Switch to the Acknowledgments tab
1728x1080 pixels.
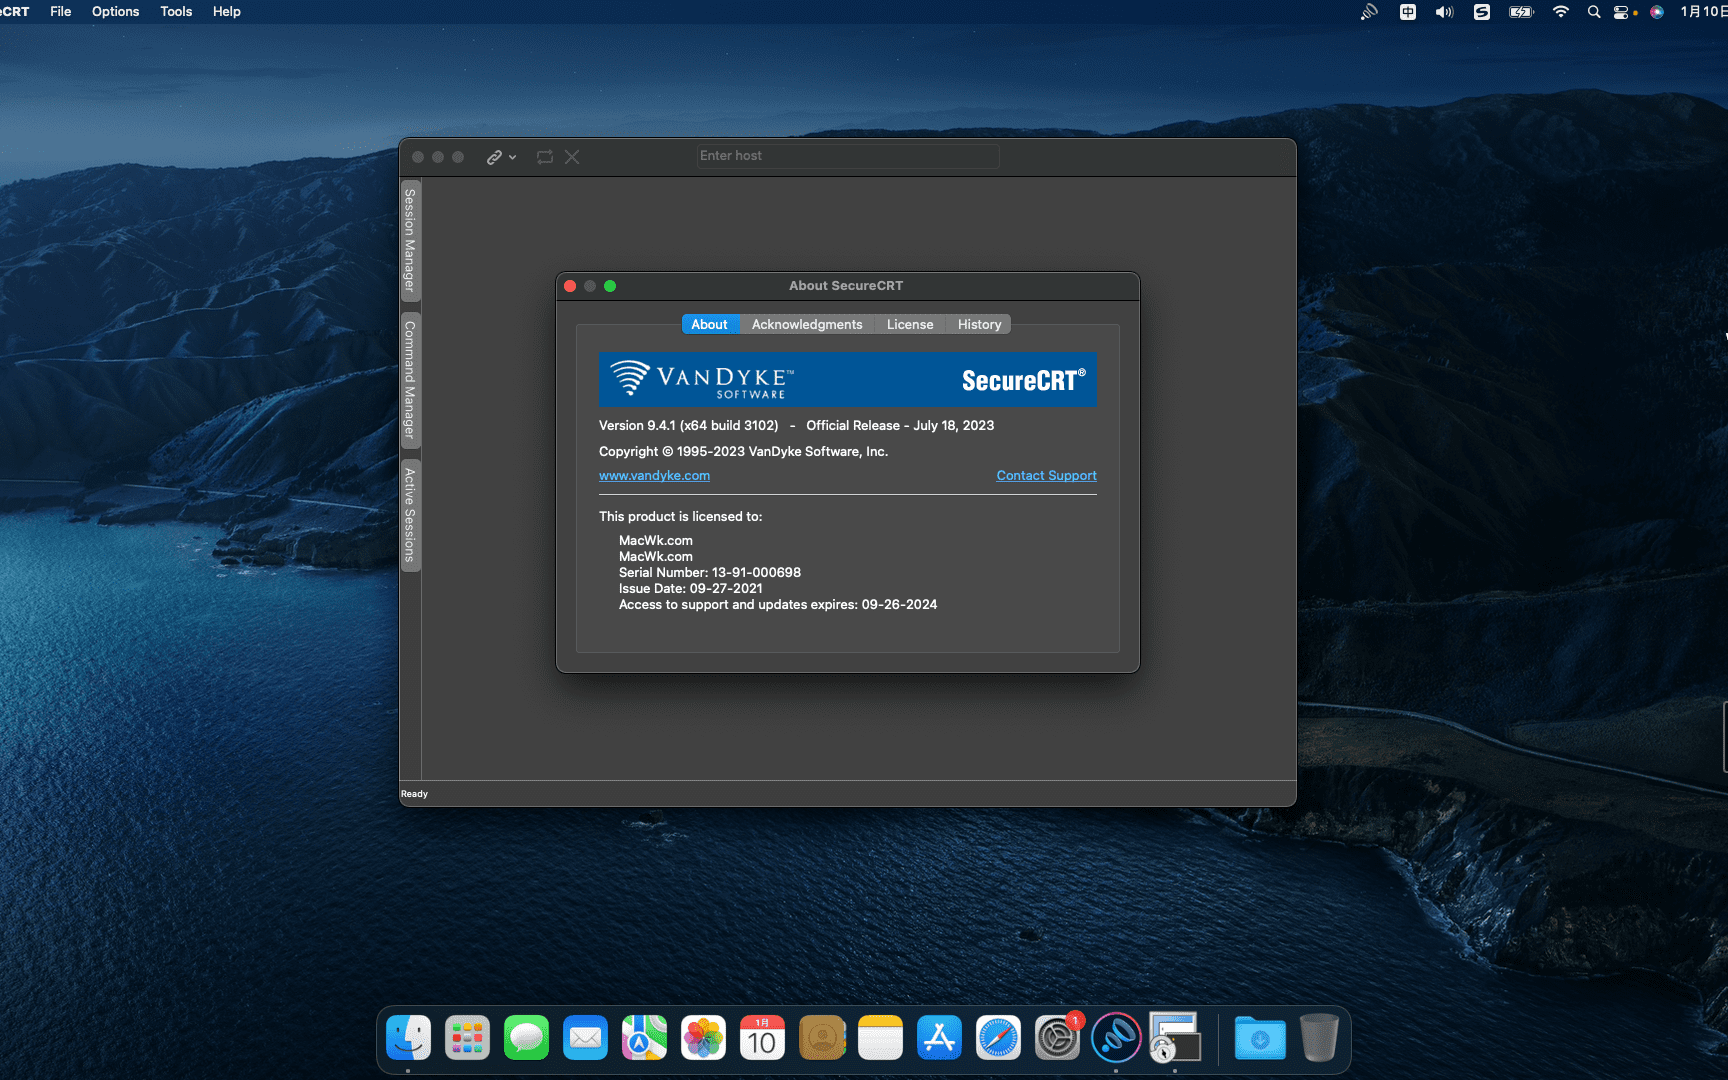pyautogui.click(x=807, y=324)
